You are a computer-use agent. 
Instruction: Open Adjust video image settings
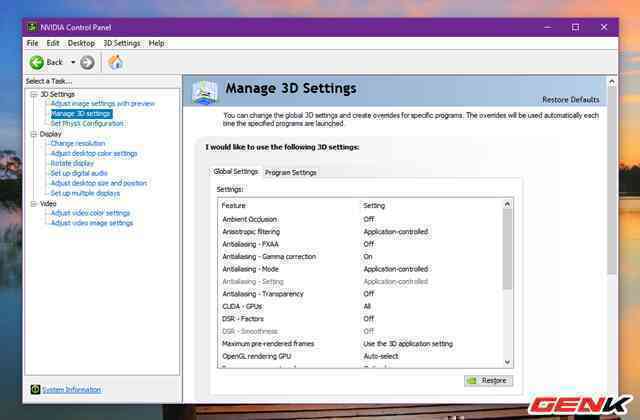(92, 223)
